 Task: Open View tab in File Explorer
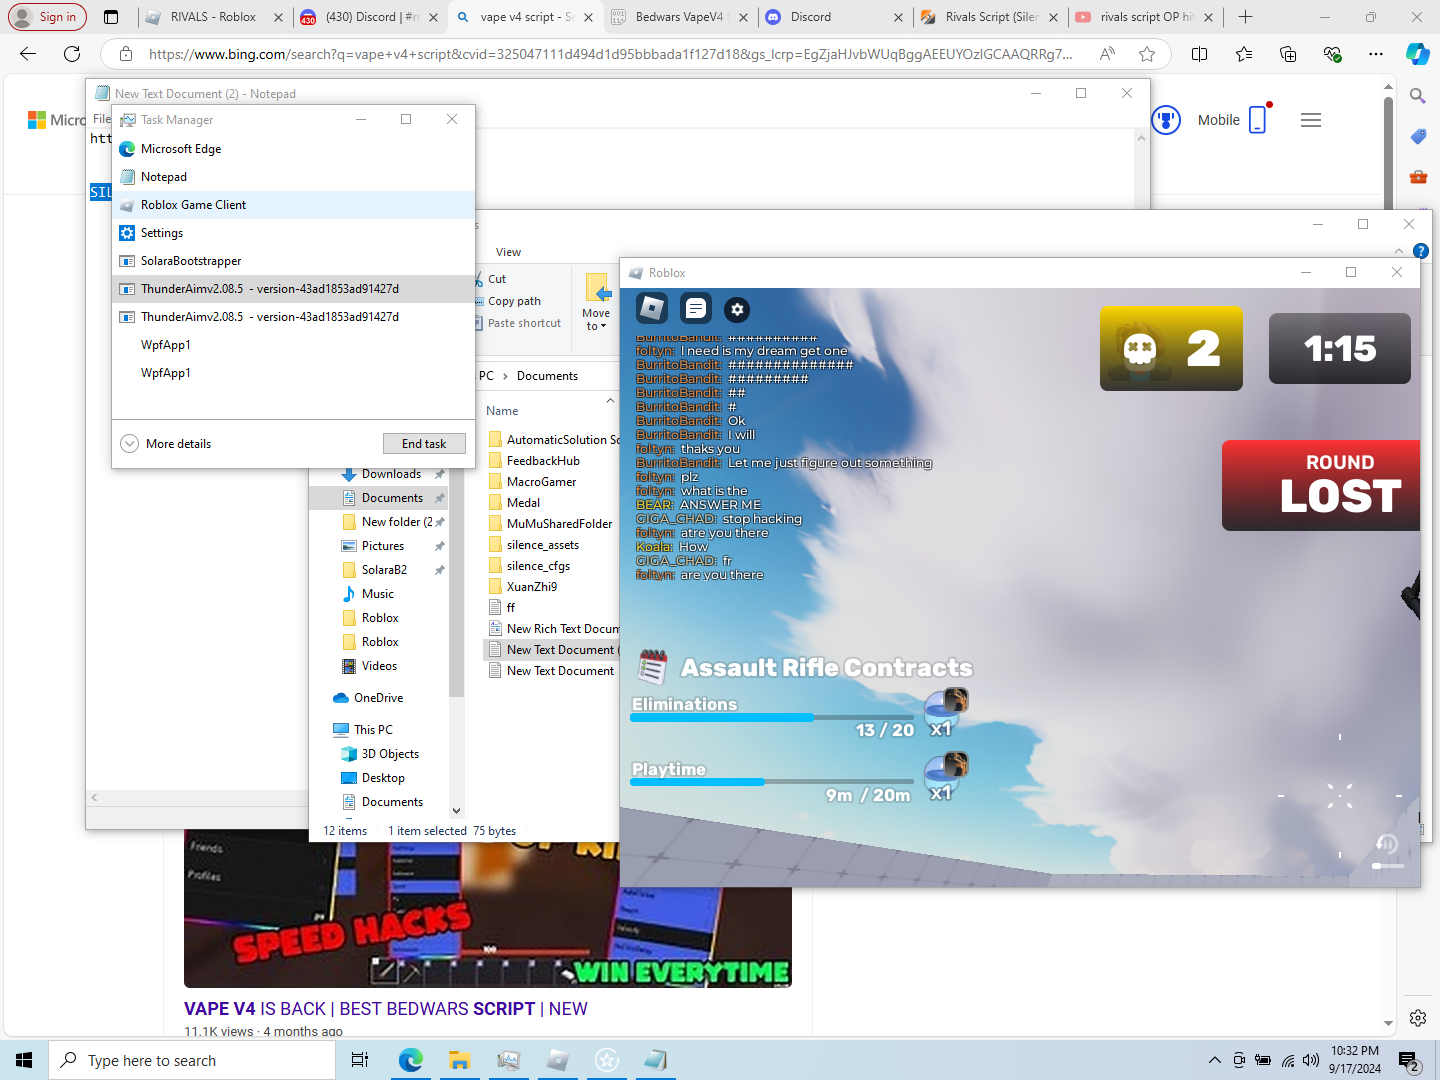click(x=508, y=252)
